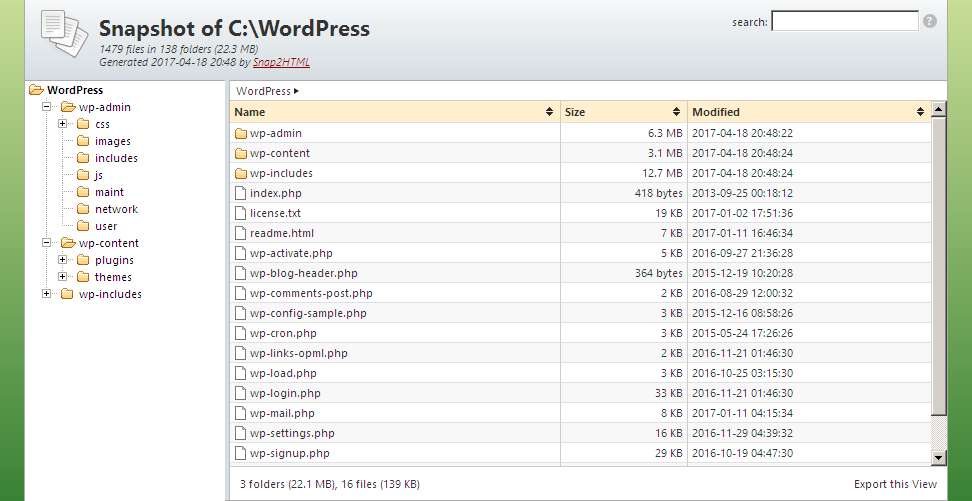
Task: Expand the plugins tree node
Action: pos(63,260)
